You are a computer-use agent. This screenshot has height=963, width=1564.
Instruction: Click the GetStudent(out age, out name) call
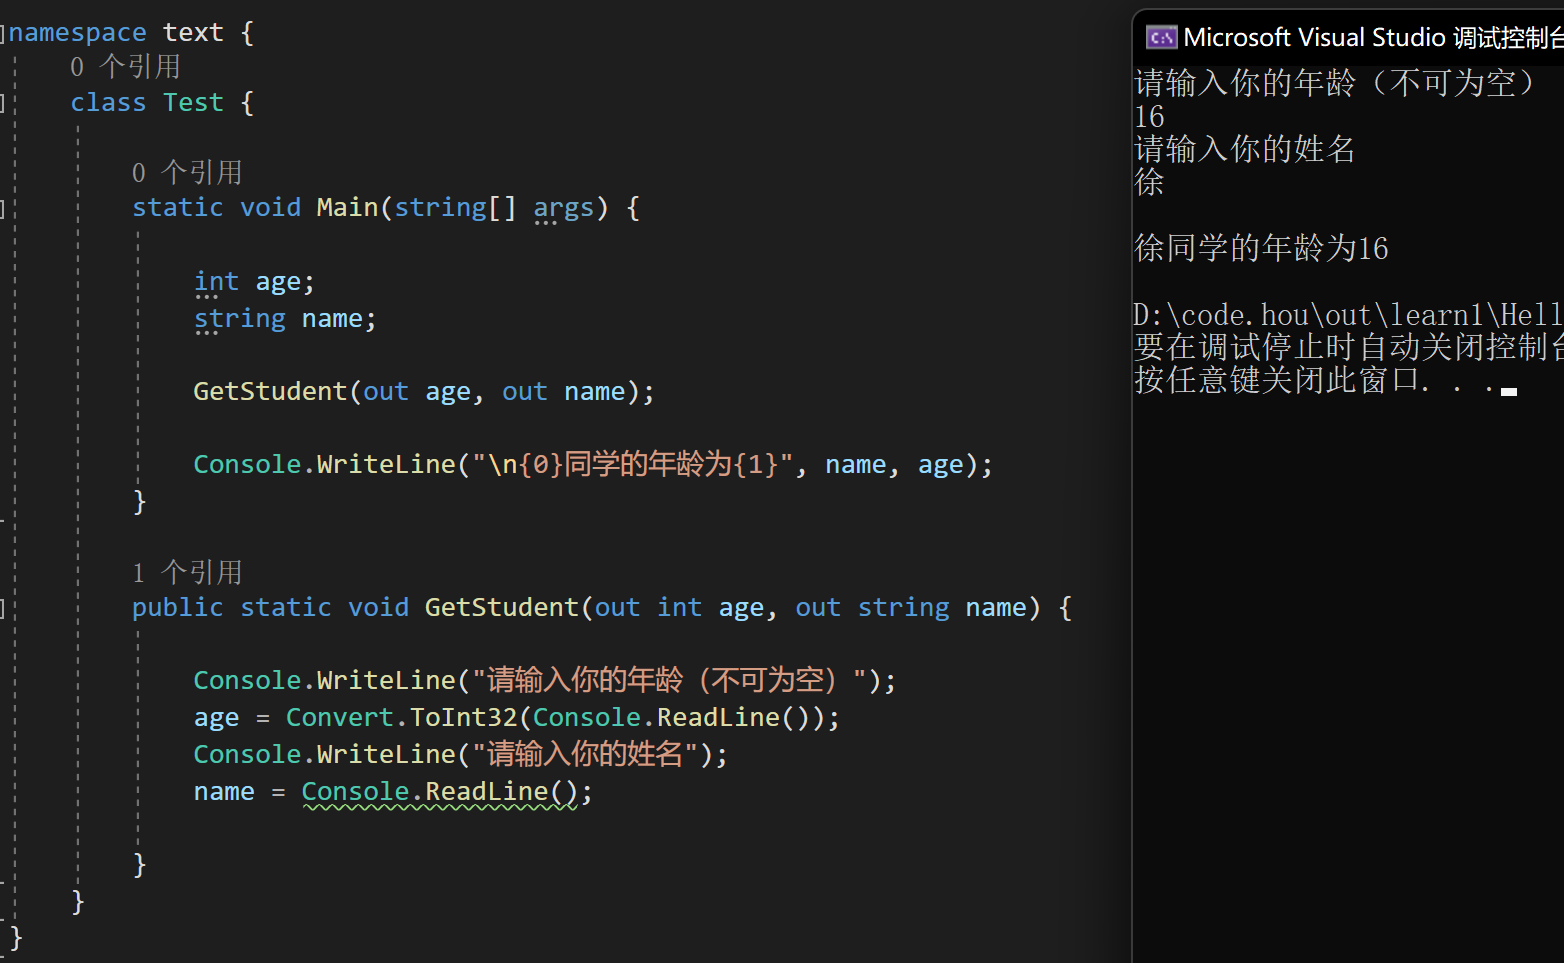424,392
